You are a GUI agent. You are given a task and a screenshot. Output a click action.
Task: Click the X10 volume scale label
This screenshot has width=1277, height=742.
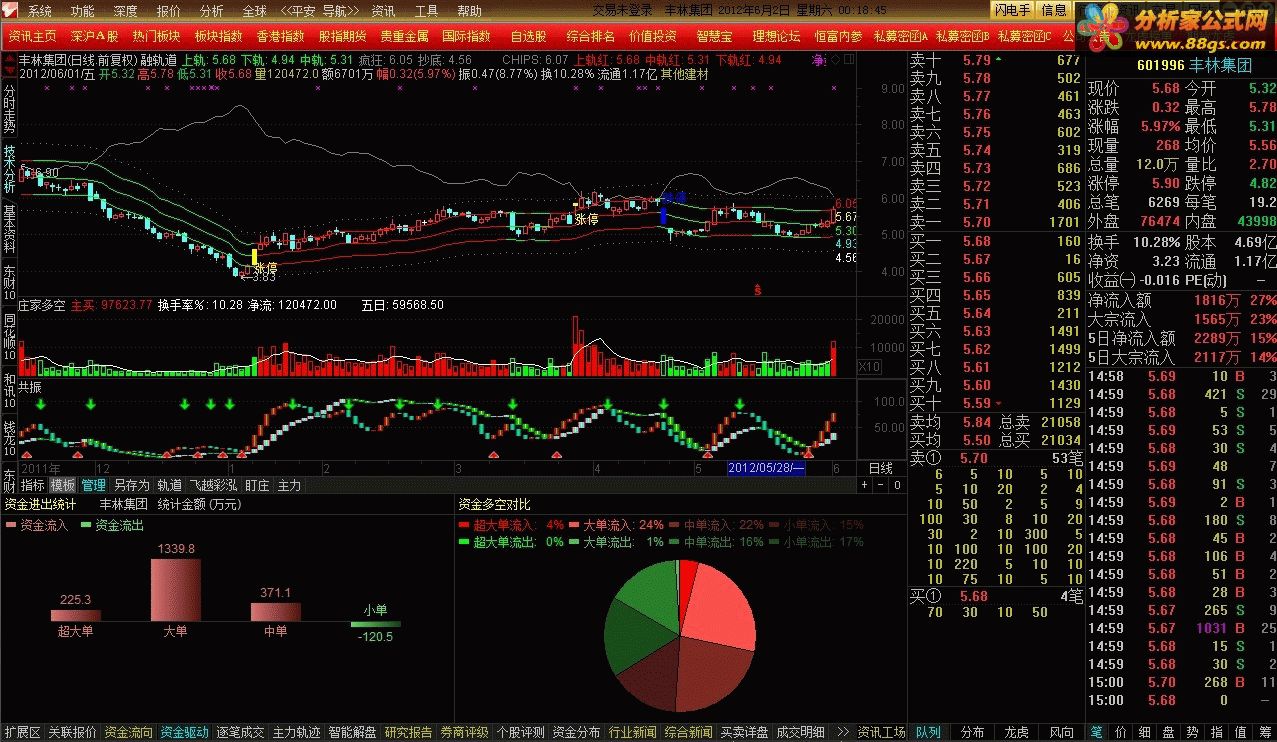[x=870, y=367]
